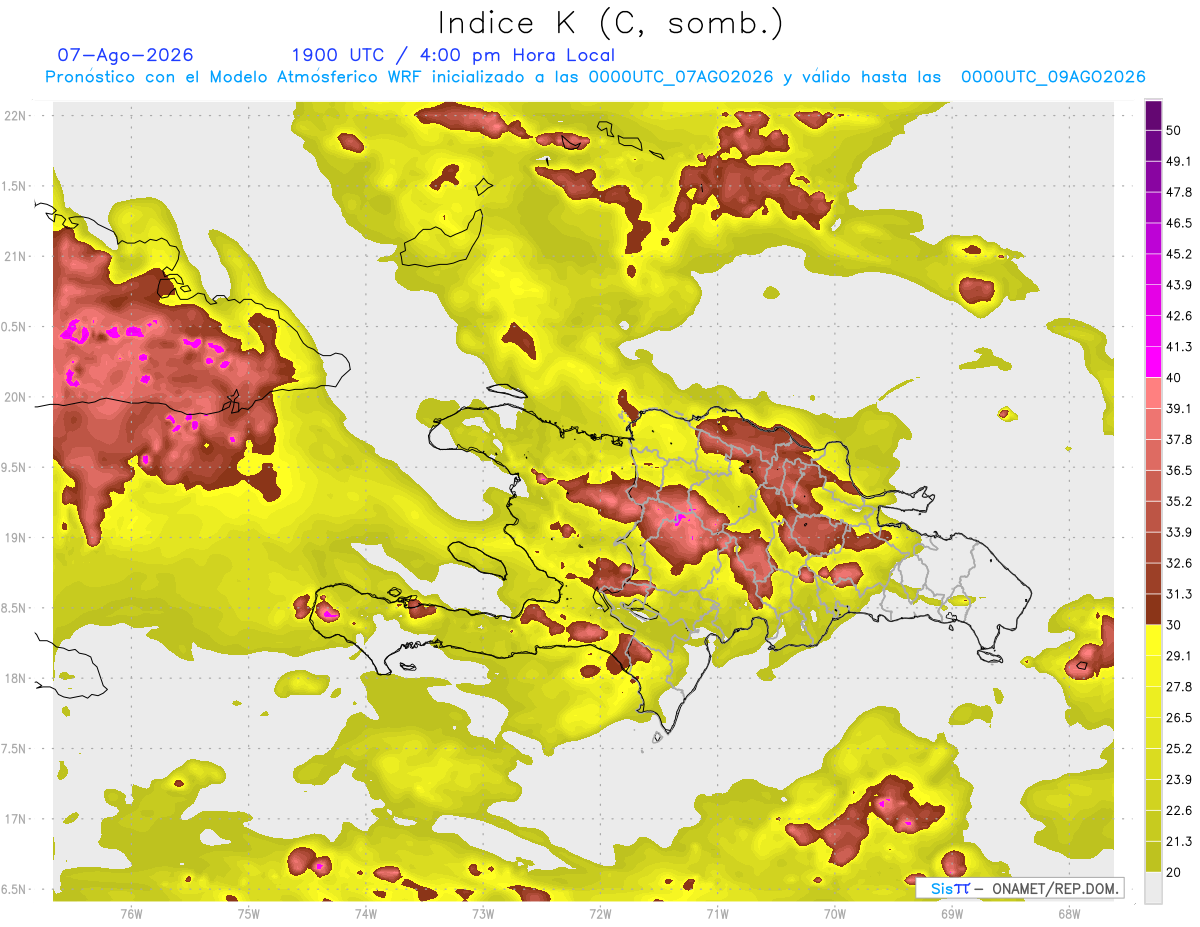This screenshot has height=927, width=1200.
Task: Click the 76W longitude label
Action: (x=131, y=912)
